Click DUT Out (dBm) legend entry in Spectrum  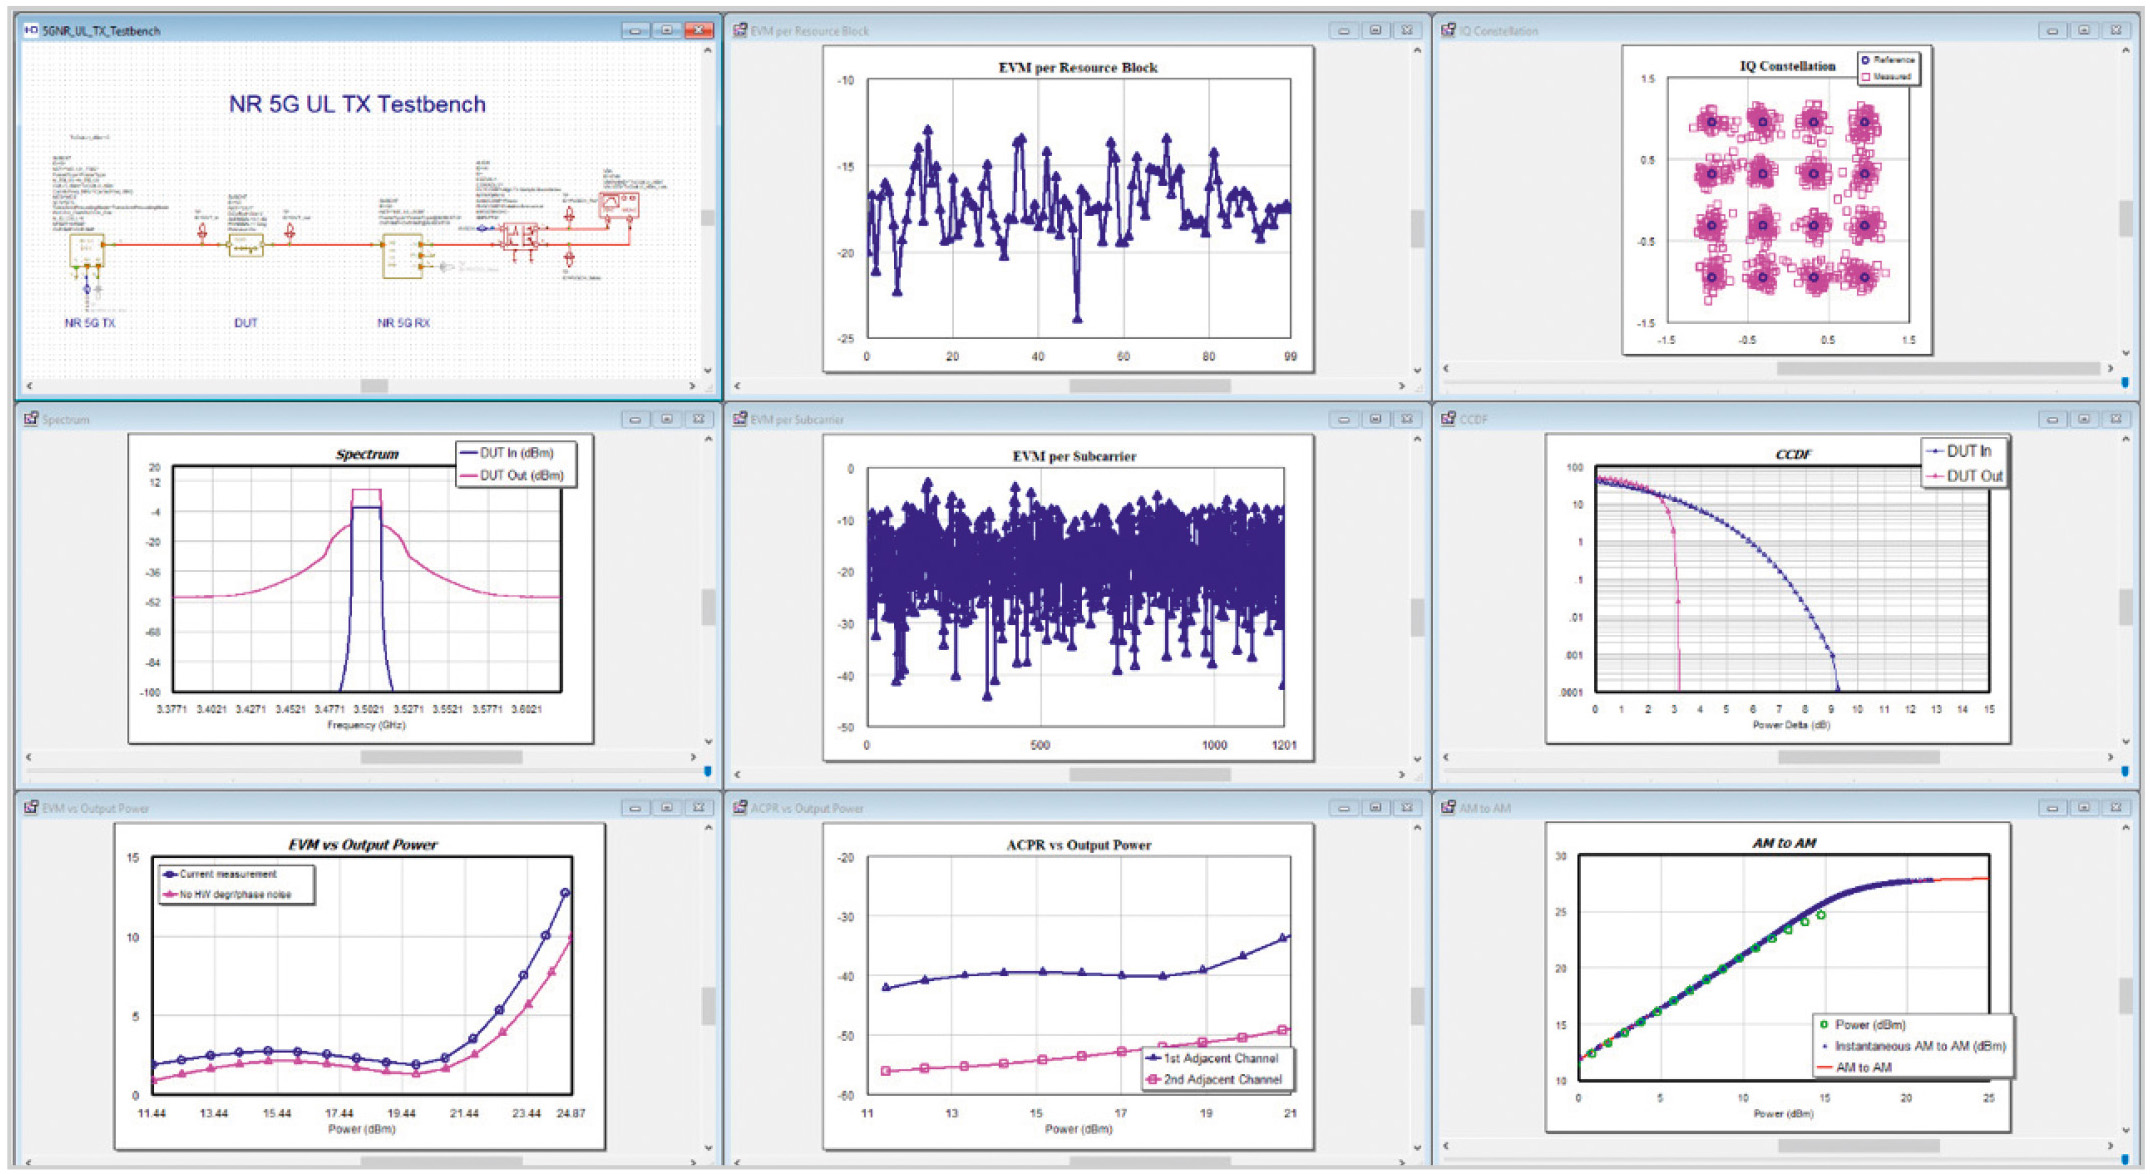click(520, 476)
